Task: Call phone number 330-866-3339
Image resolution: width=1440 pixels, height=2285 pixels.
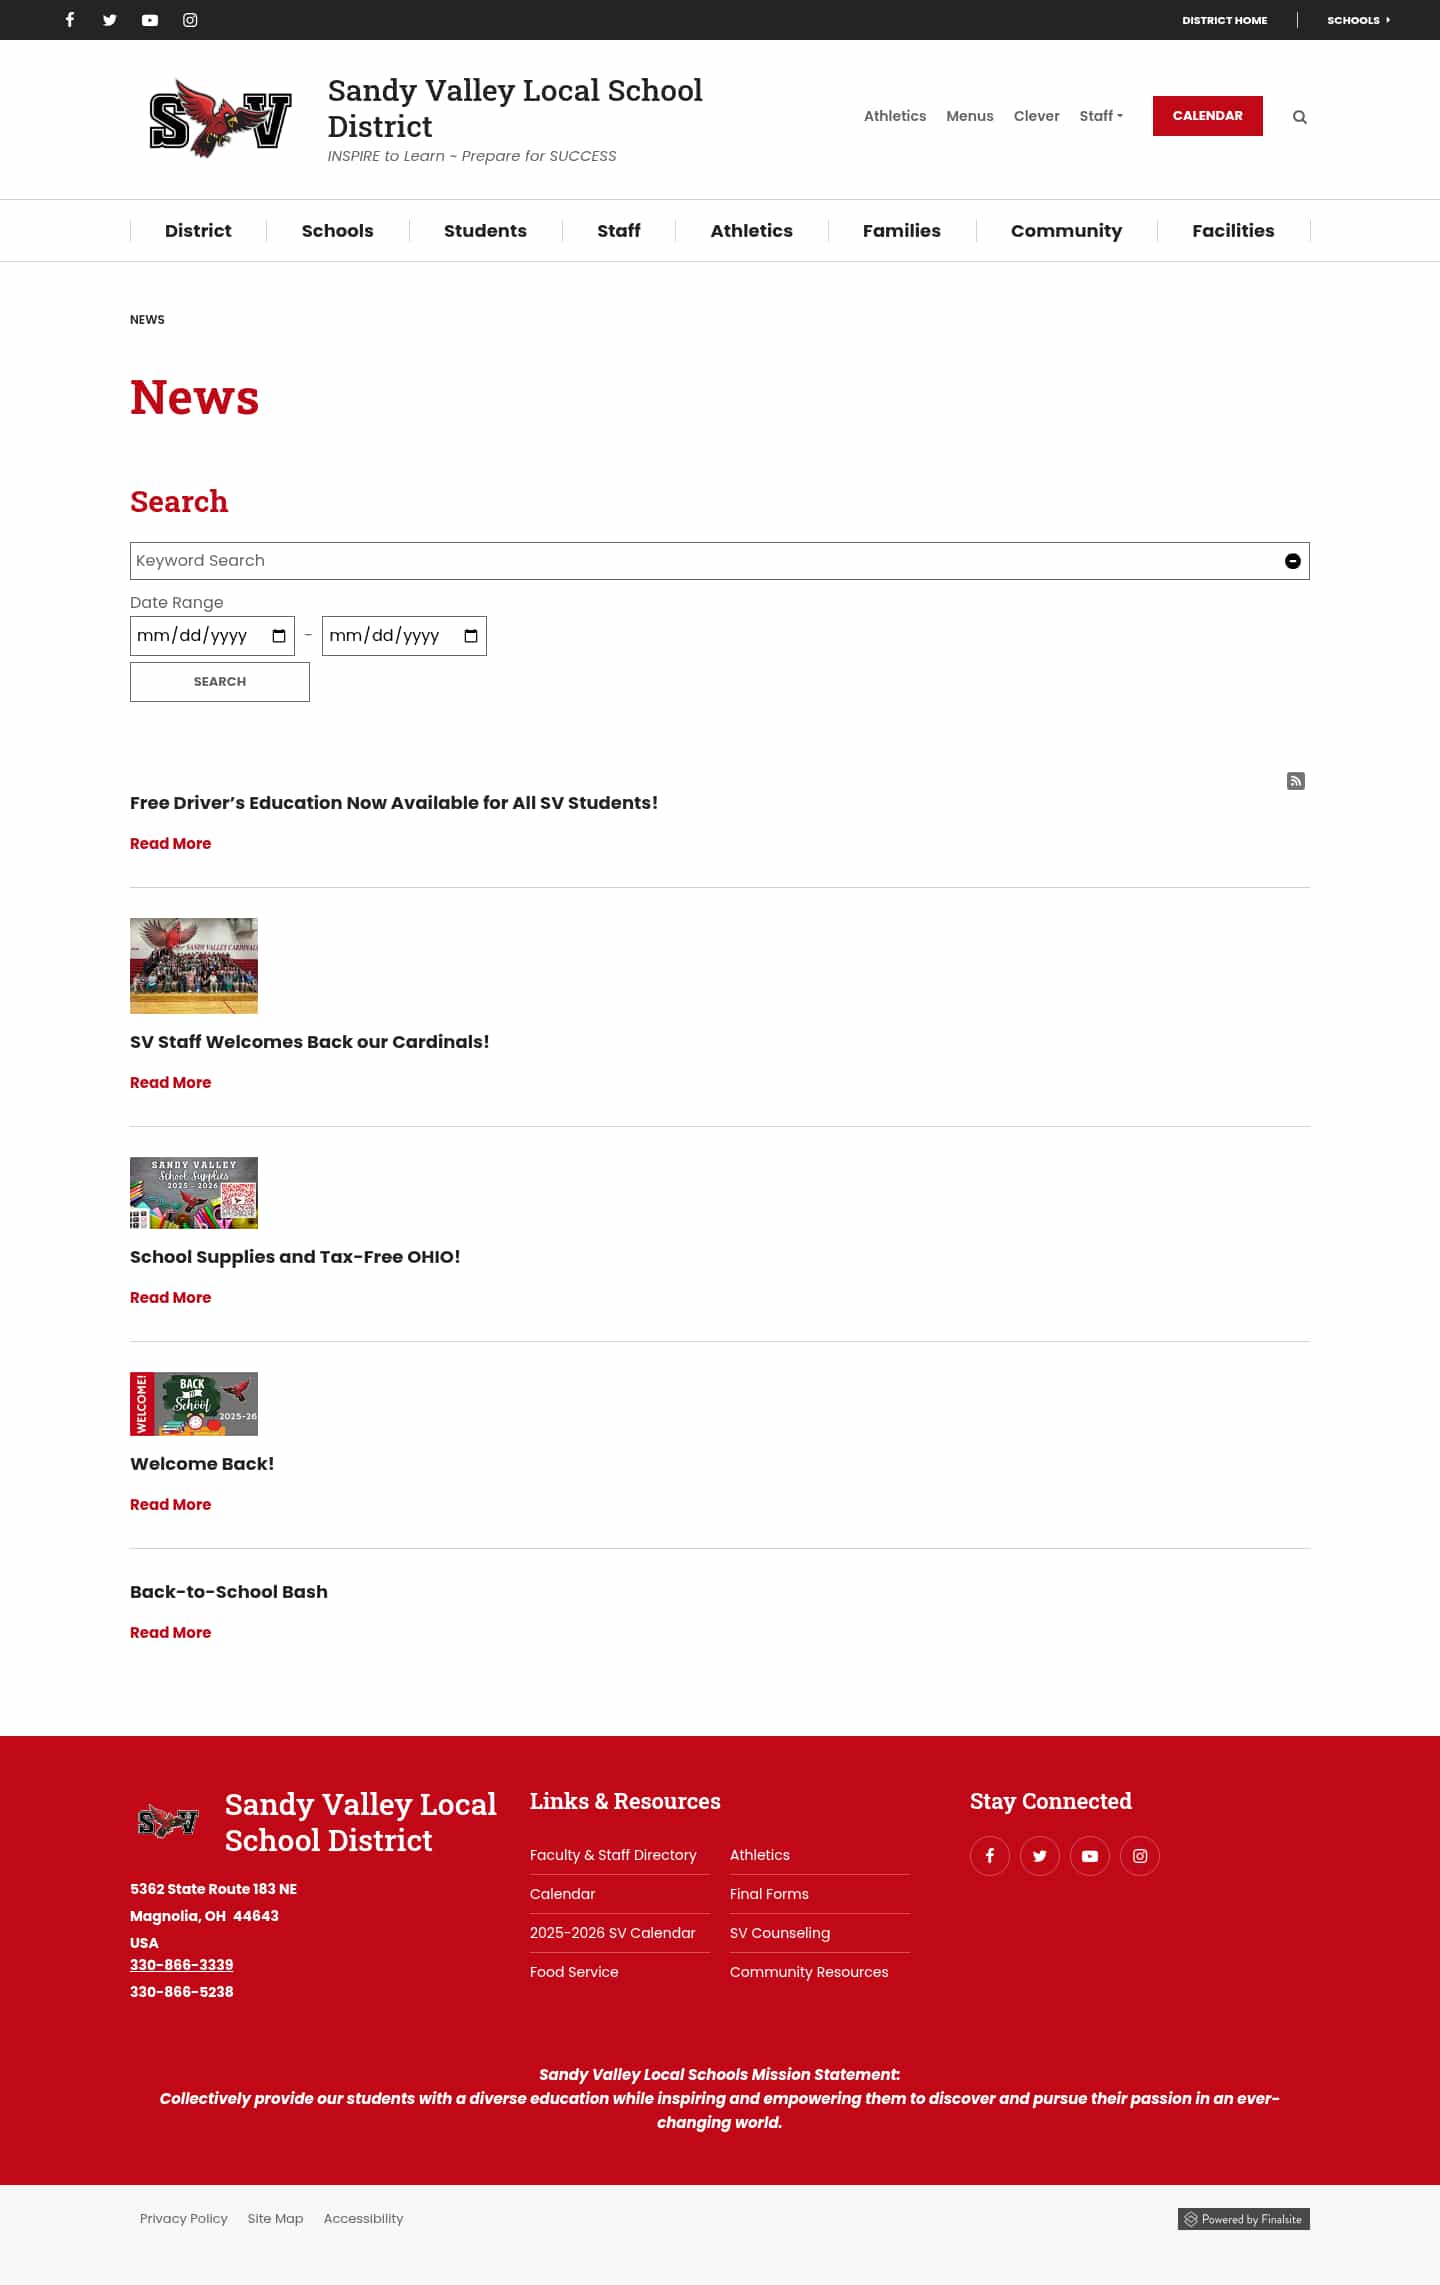Action: pyautogui.click(x=182, y=1965)
